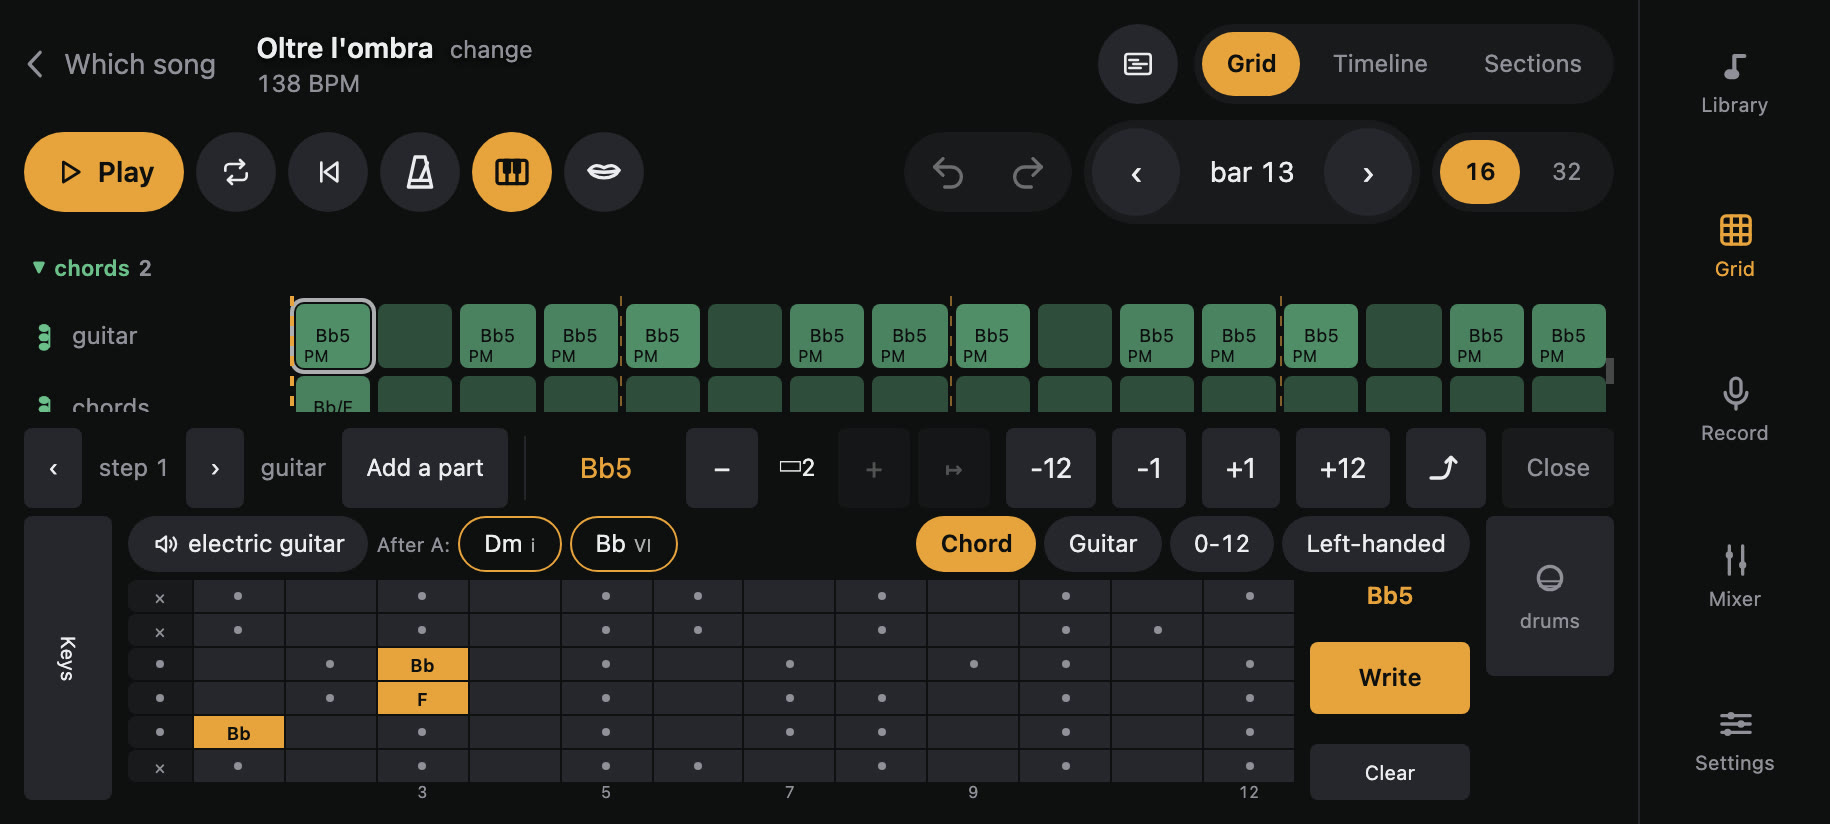1830x824 pixels.
Task: Toggle the metronome icon
Action: [420, 172]
